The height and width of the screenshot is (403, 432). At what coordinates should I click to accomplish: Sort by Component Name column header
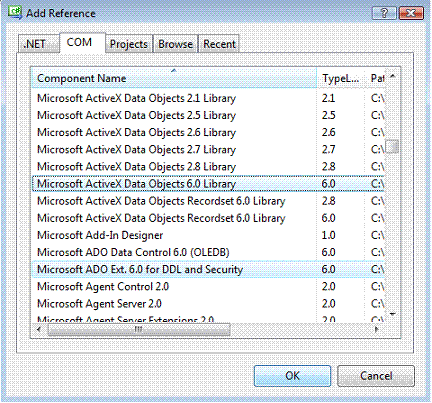tap(174, 78)
